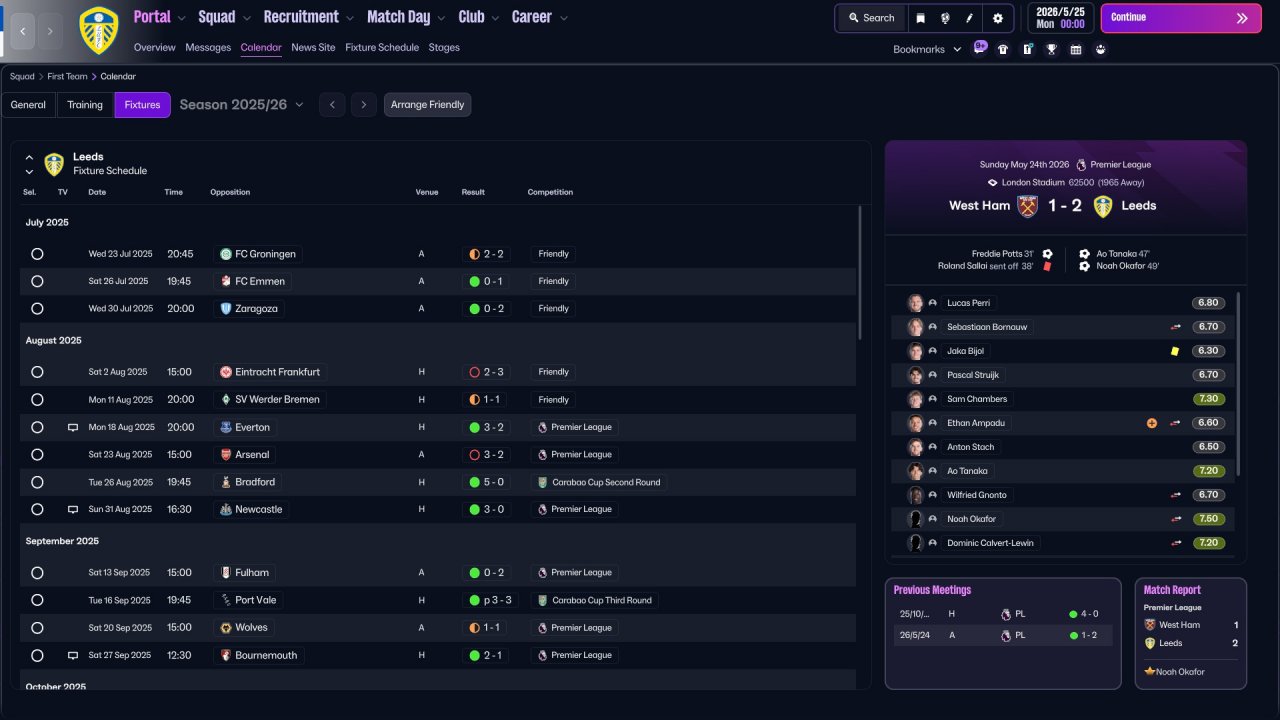Click the TV broadcast icon for Bournemouth fixture
This screenshot has width=1280, height=720.
pos(72,655)
